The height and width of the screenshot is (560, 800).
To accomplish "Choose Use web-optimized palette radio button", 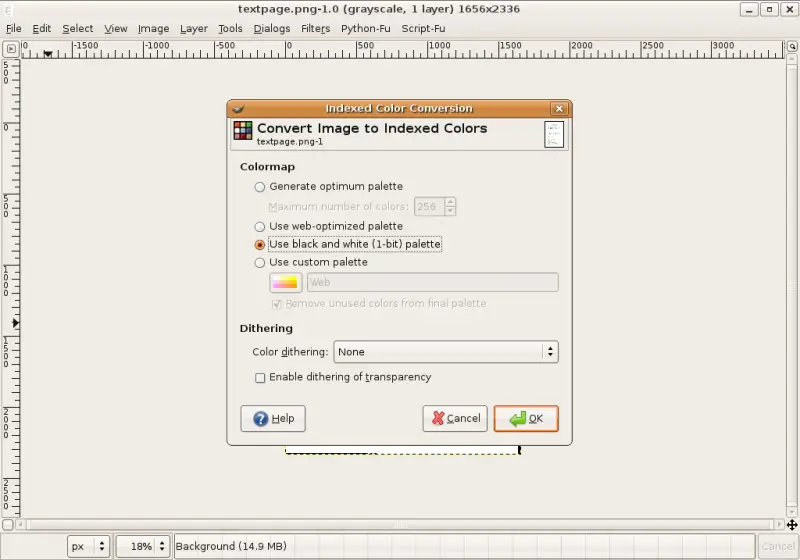I will 260,227.
